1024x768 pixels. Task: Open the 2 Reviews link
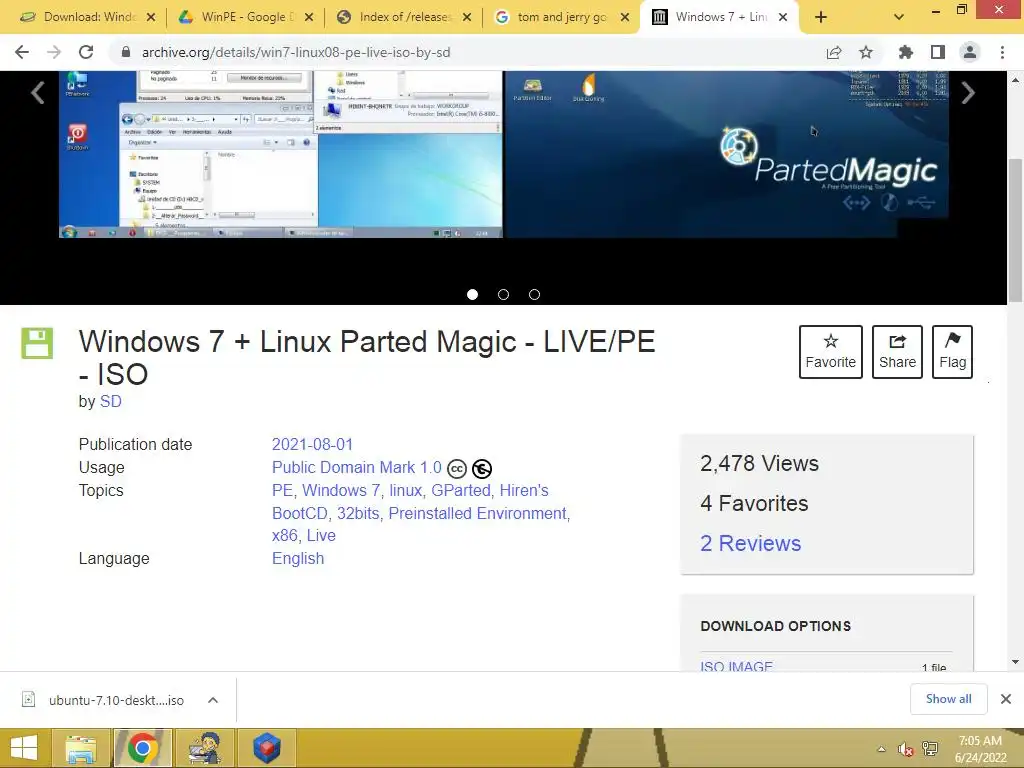(x=750, y=543)
